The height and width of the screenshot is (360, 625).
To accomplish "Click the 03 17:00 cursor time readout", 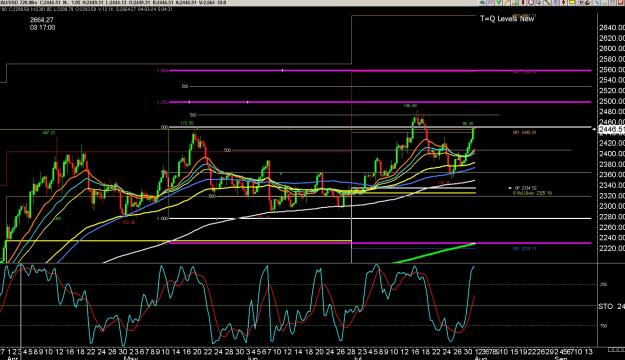I will point(42,28).
